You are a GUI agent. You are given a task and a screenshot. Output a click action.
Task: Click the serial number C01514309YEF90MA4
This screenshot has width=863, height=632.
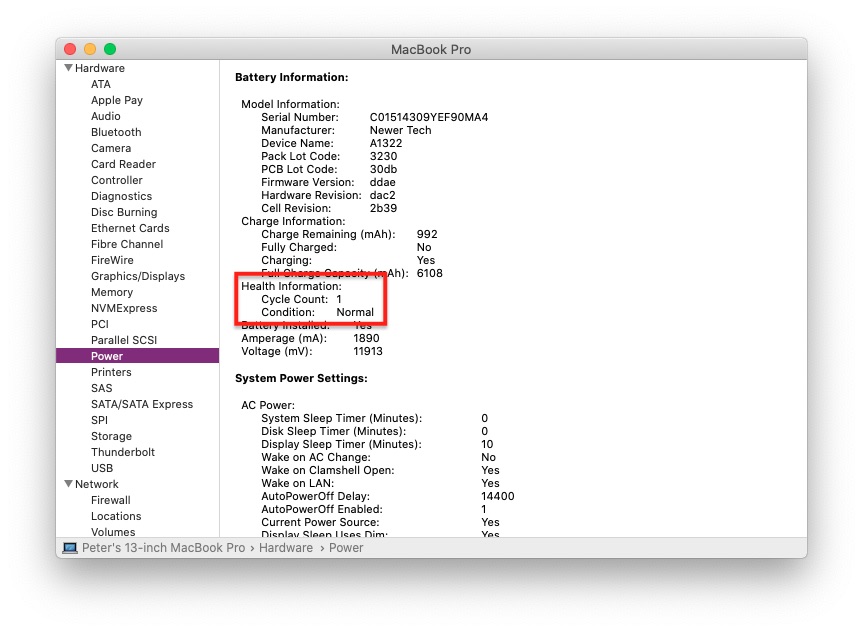(x=429, y=117)
